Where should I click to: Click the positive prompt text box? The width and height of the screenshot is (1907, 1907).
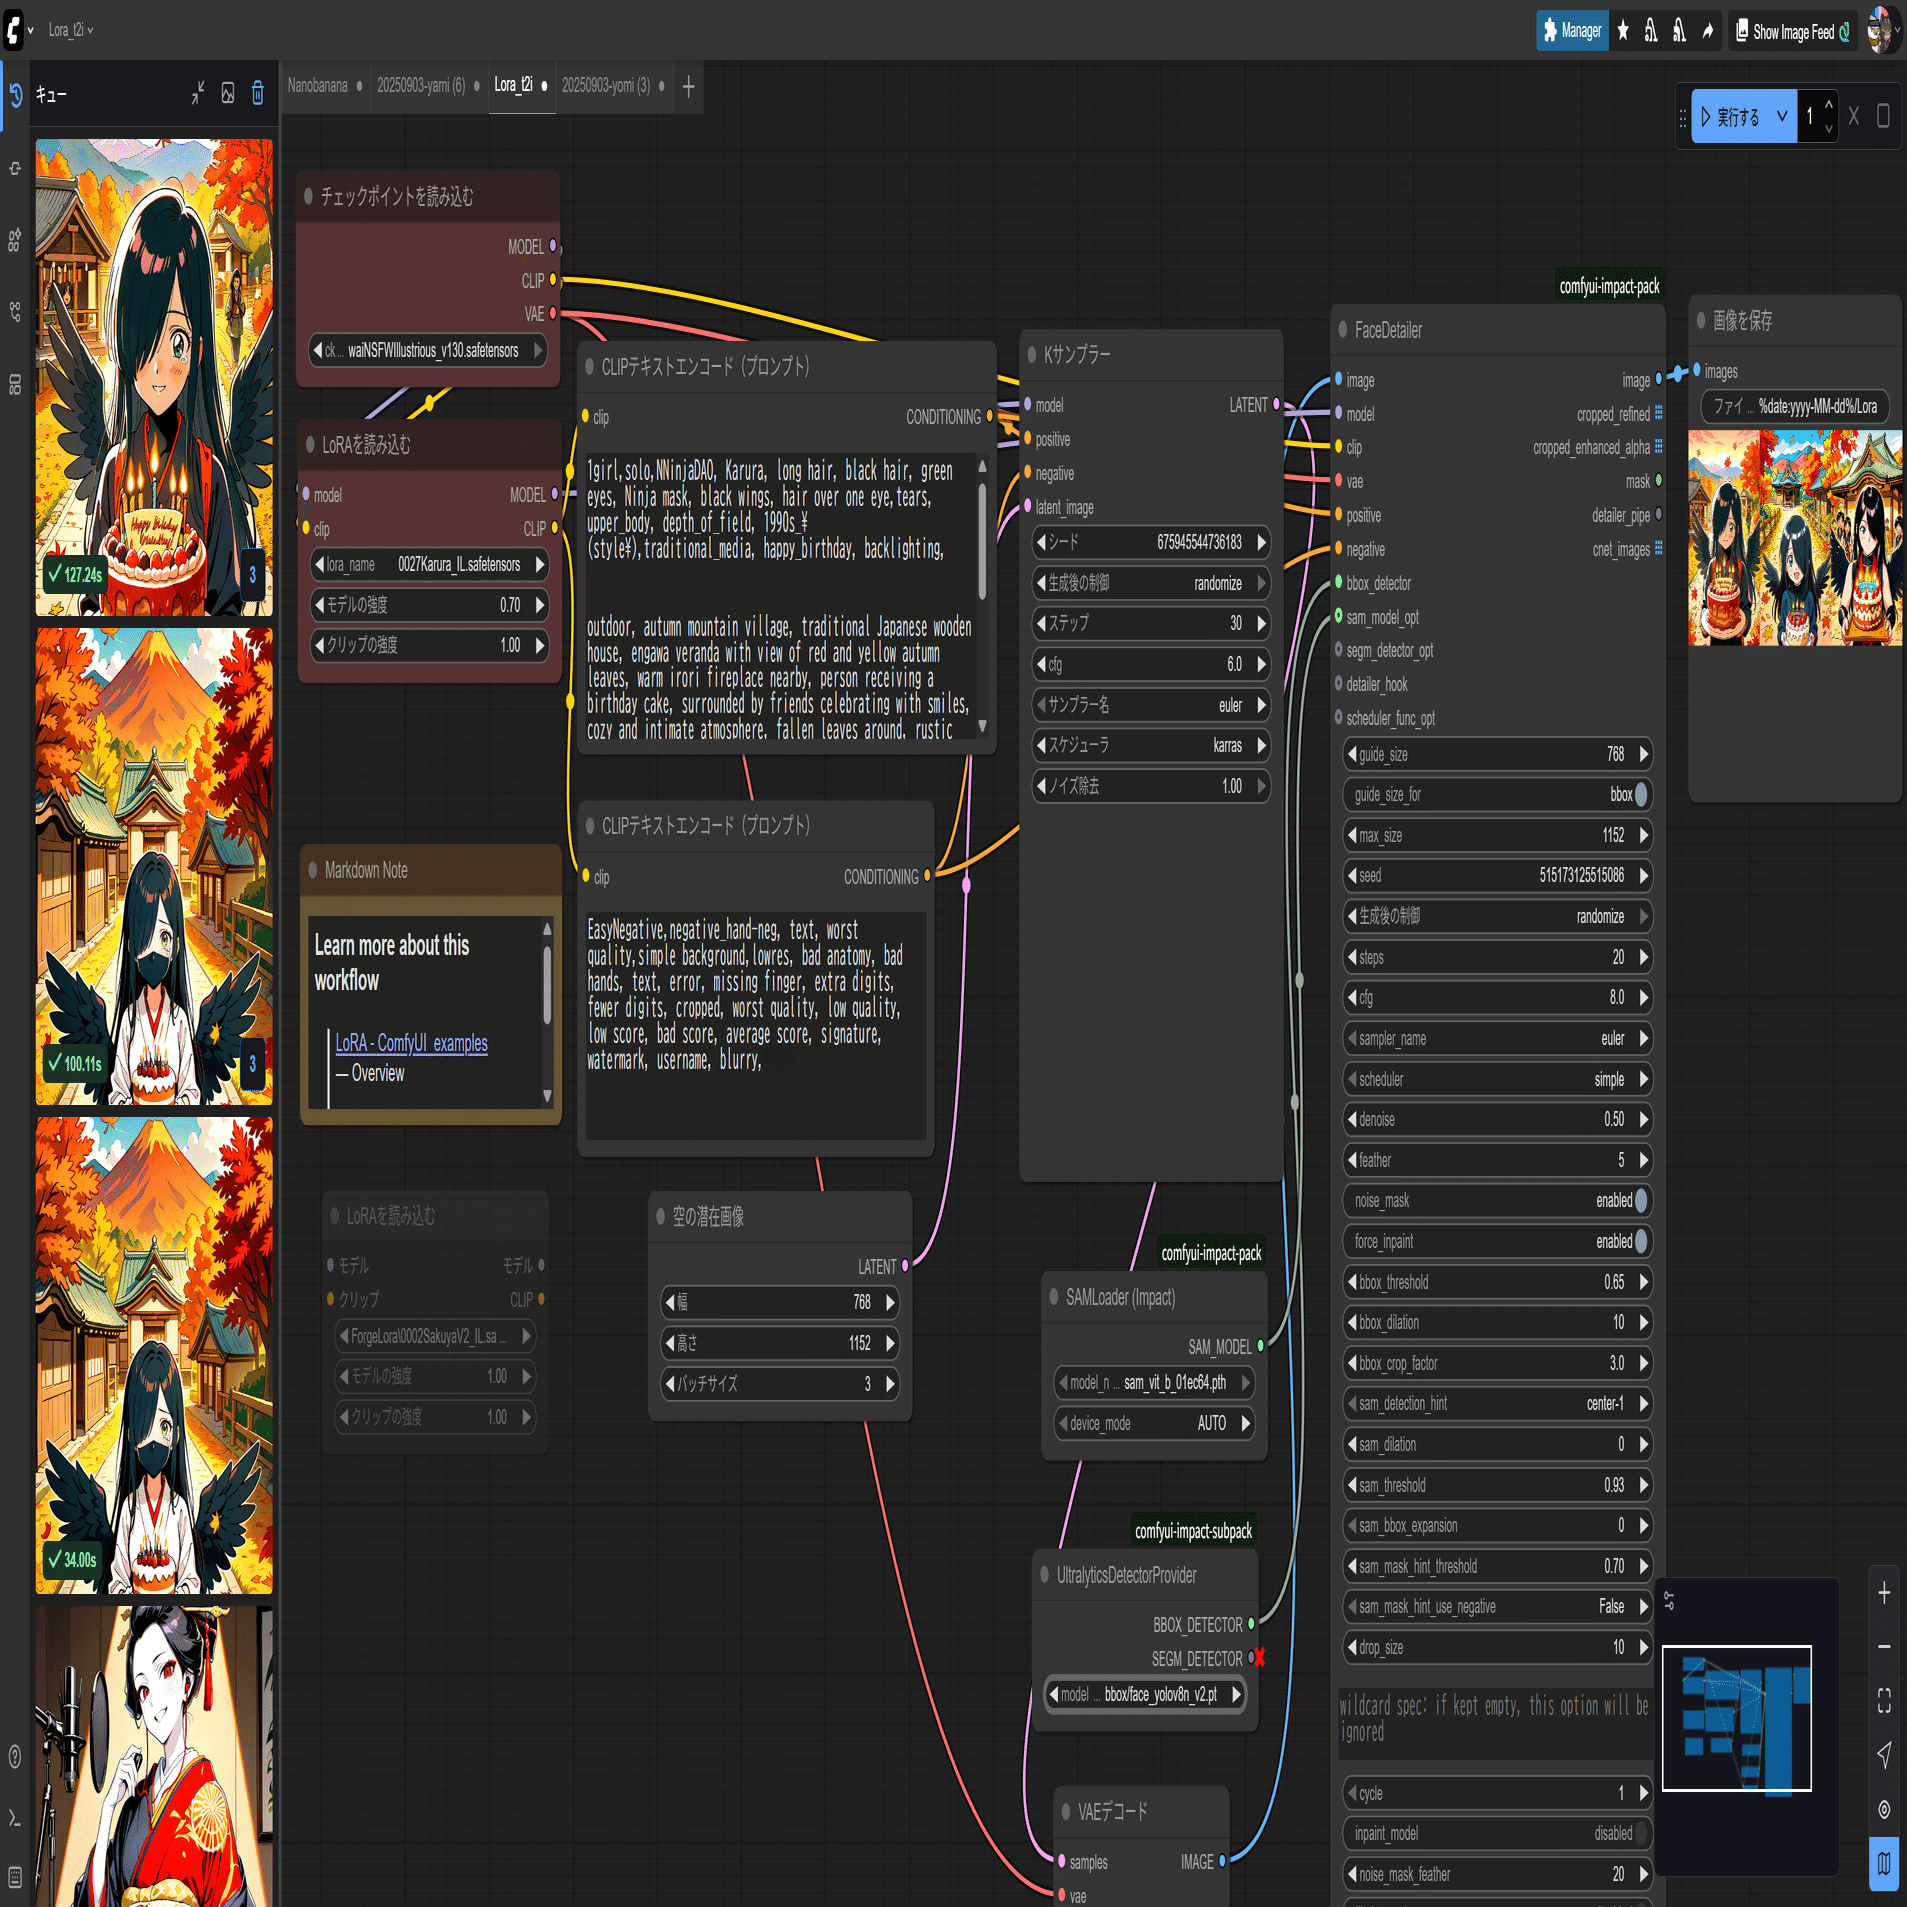[x=778, y=597]
